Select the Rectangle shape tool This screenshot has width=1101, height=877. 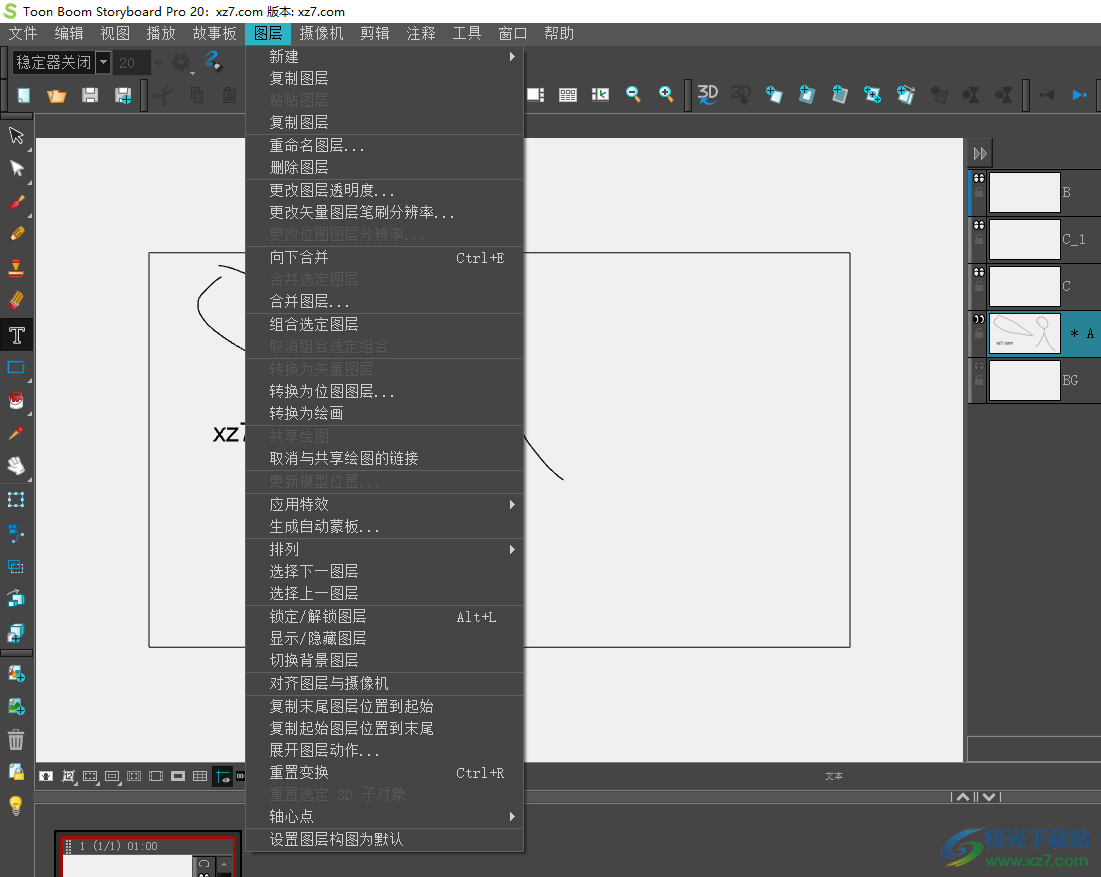(17, 367)
